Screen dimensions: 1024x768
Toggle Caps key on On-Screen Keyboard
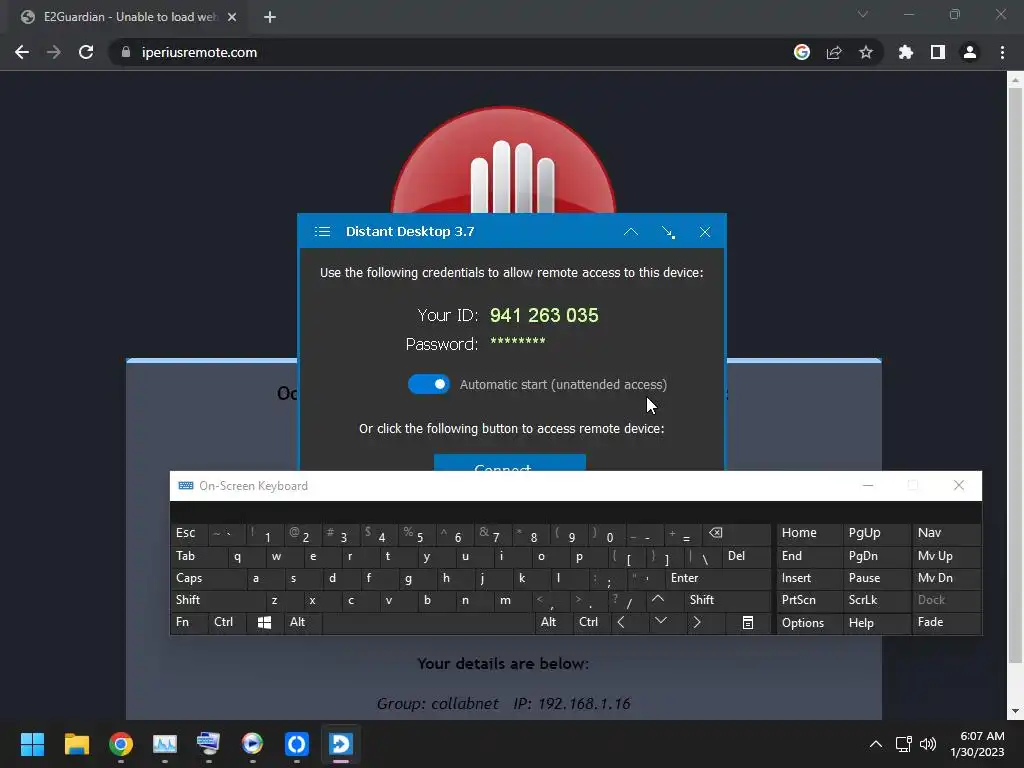coord(209,579)
